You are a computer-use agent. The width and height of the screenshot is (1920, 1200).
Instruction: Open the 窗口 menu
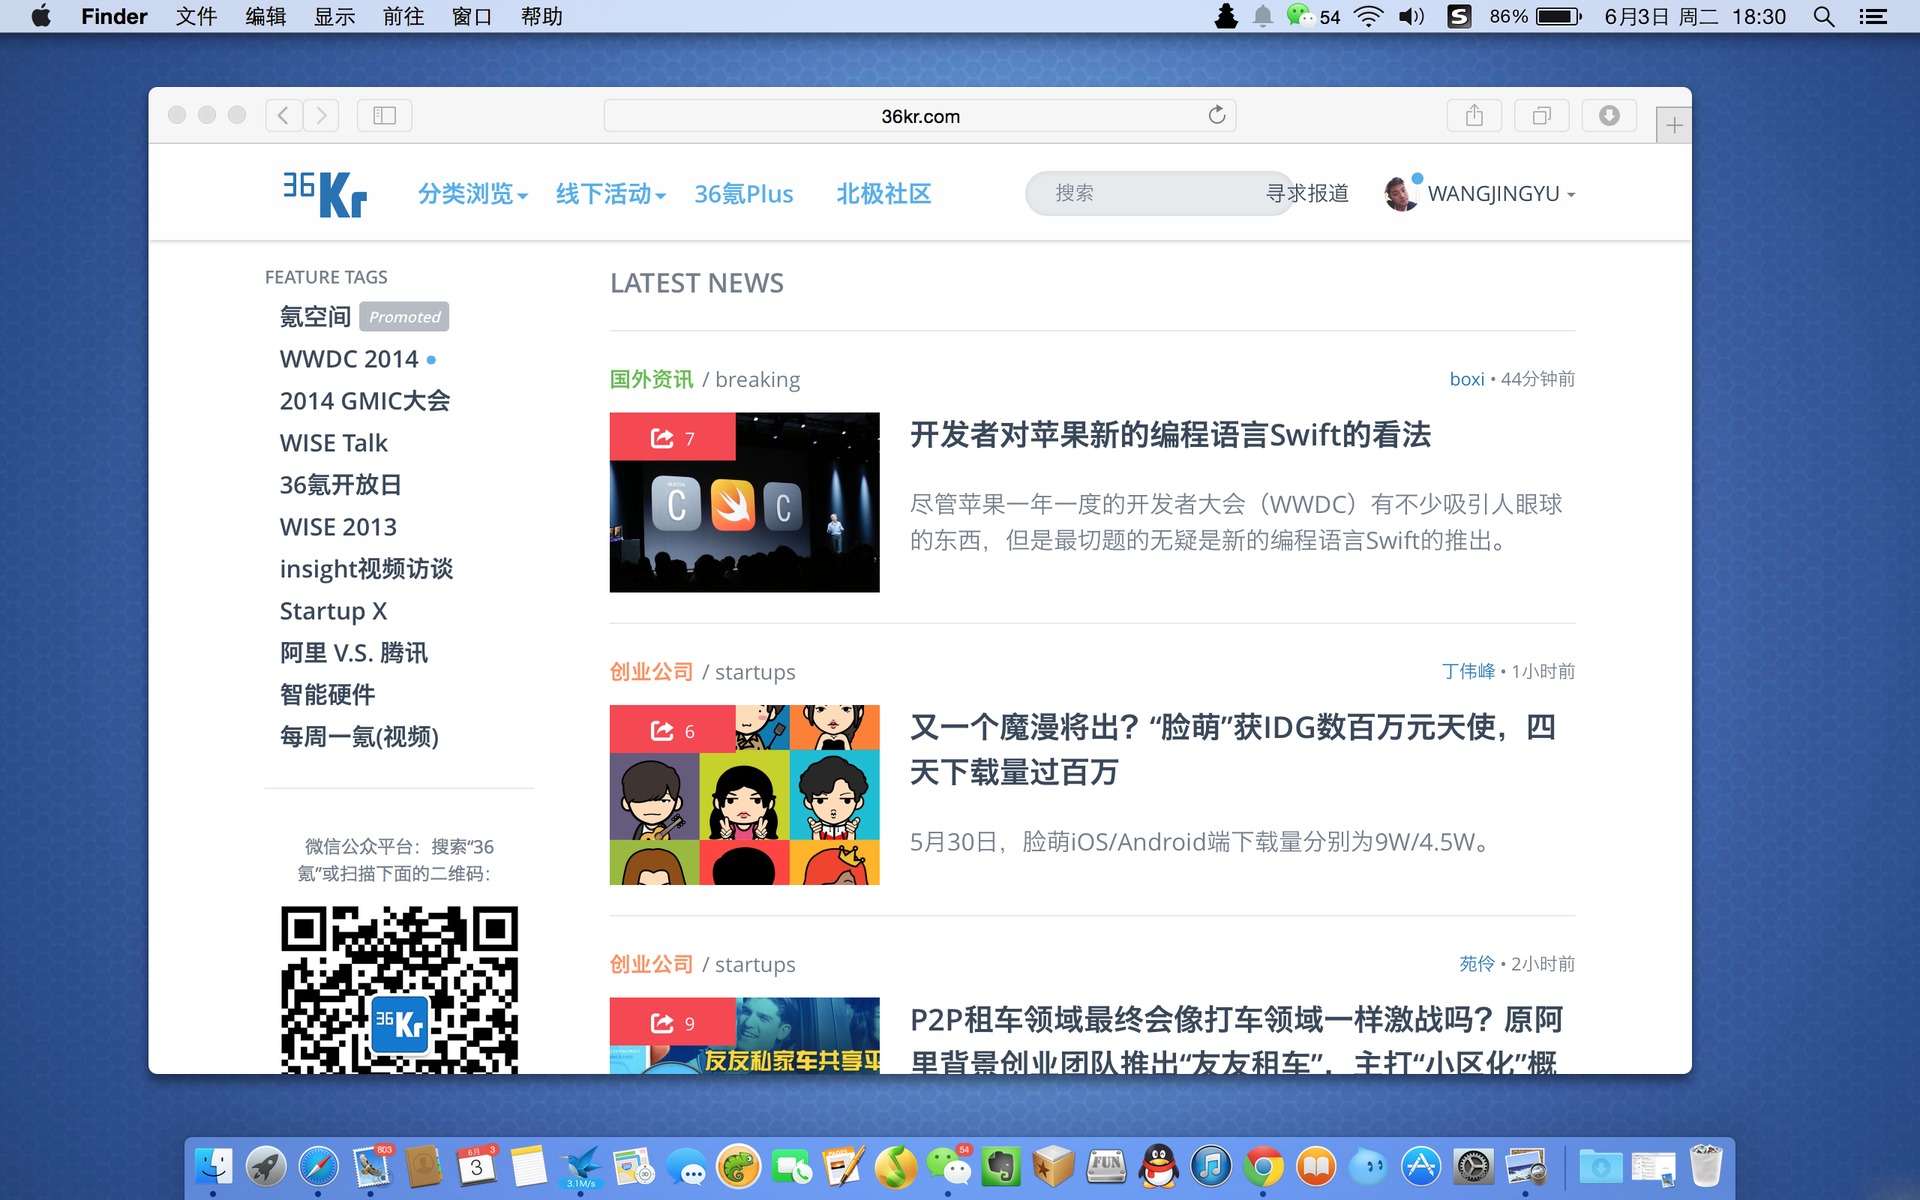coord(472,16)
